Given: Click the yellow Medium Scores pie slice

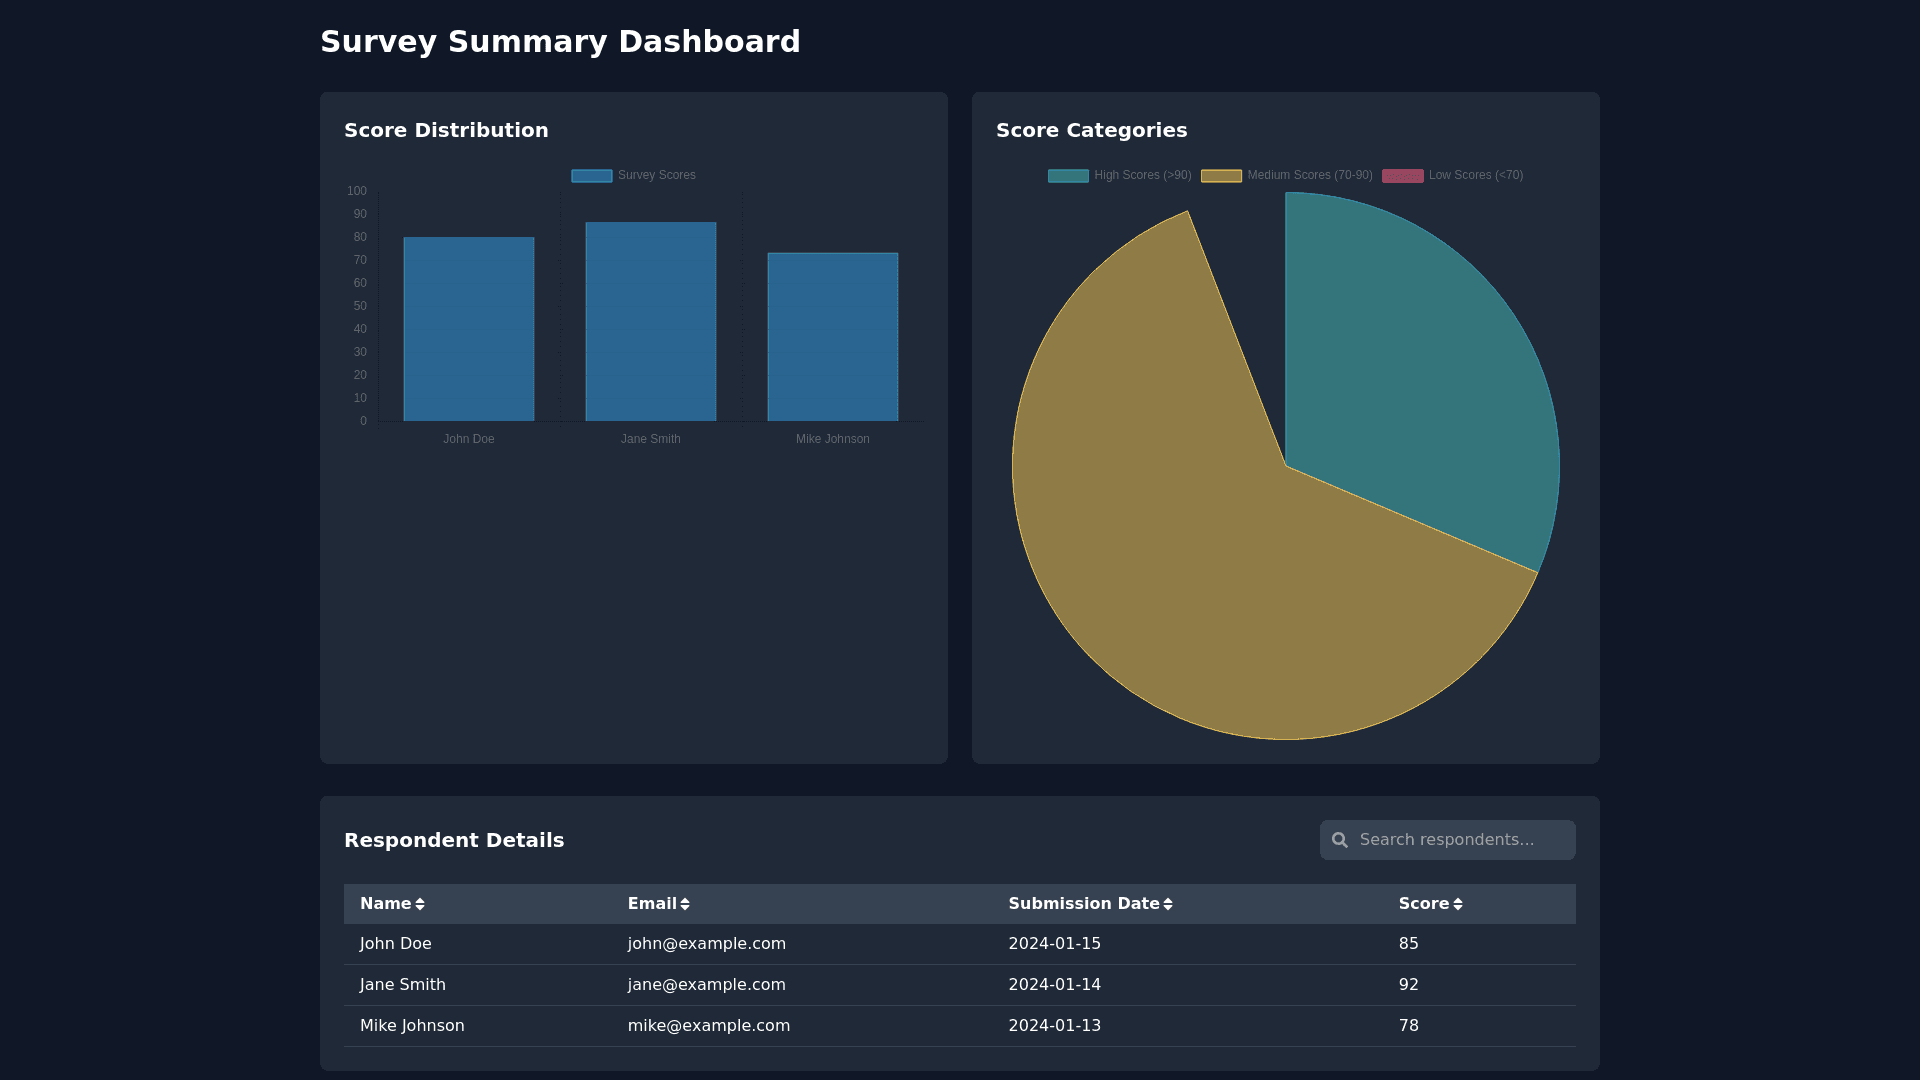Looking at the screenshot, I should [x=1200, y=560].
